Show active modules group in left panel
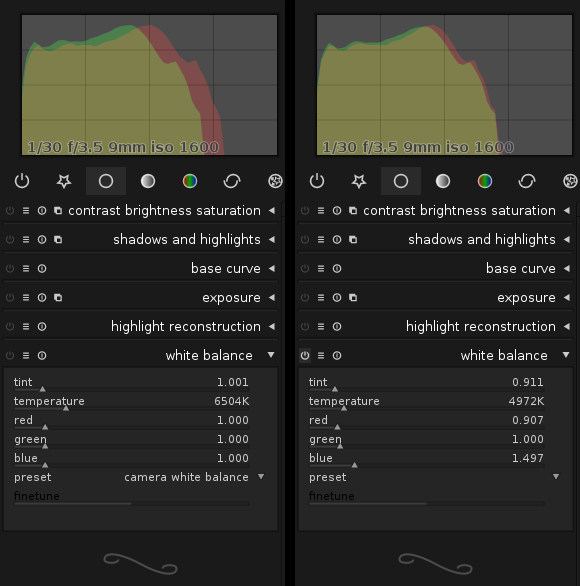This screenshot has height=586, width=580. (x=22, y=181)
